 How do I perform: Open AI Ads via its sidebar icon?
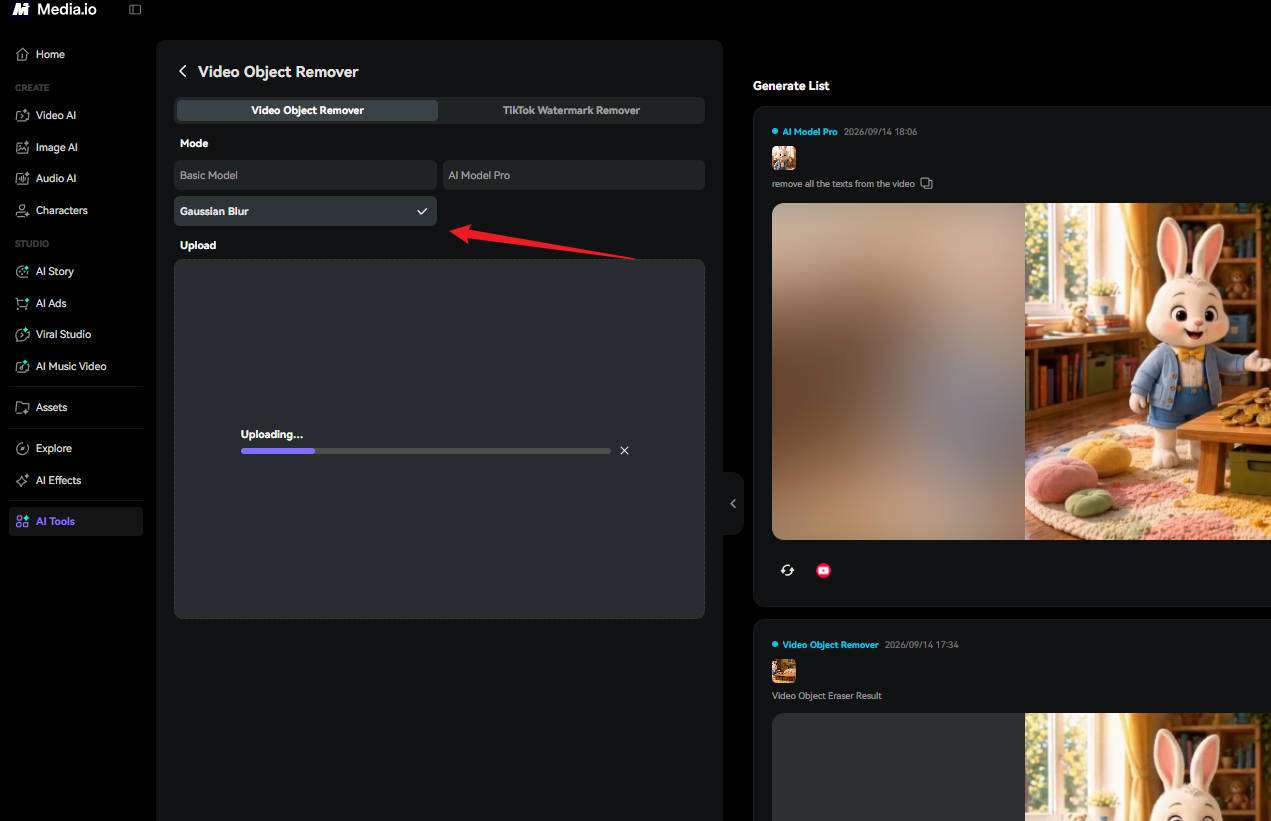(22, 303)
